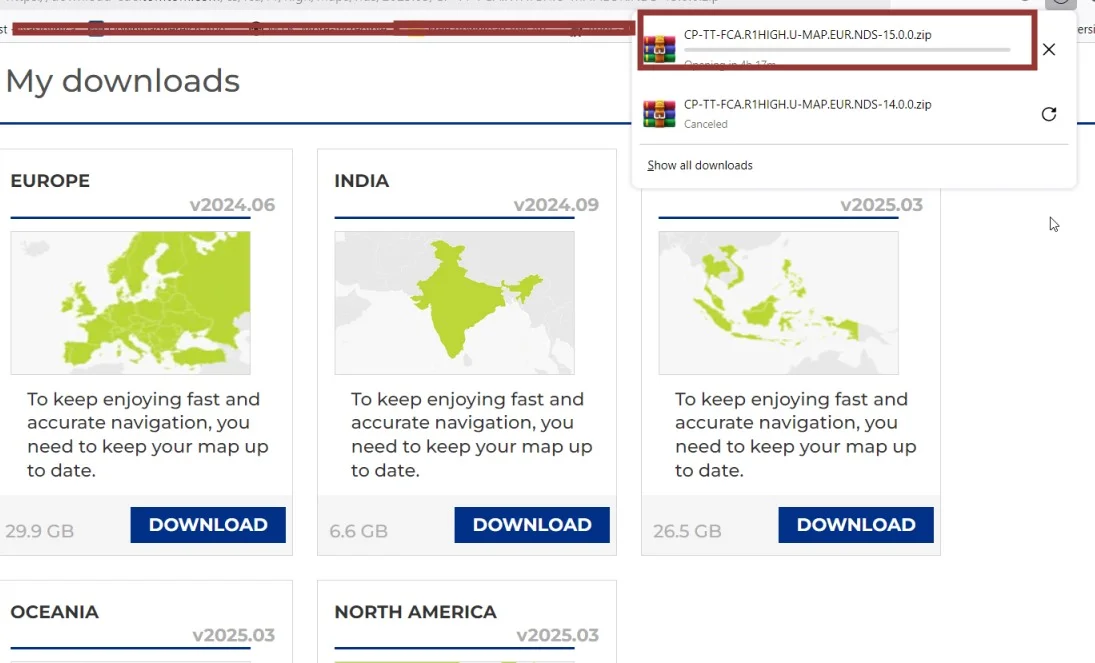Click the WinRAR icon of NDS-14.0.0 file
Screen dimensions: 1095x663
pyautogui.click(x=659, y=113)
